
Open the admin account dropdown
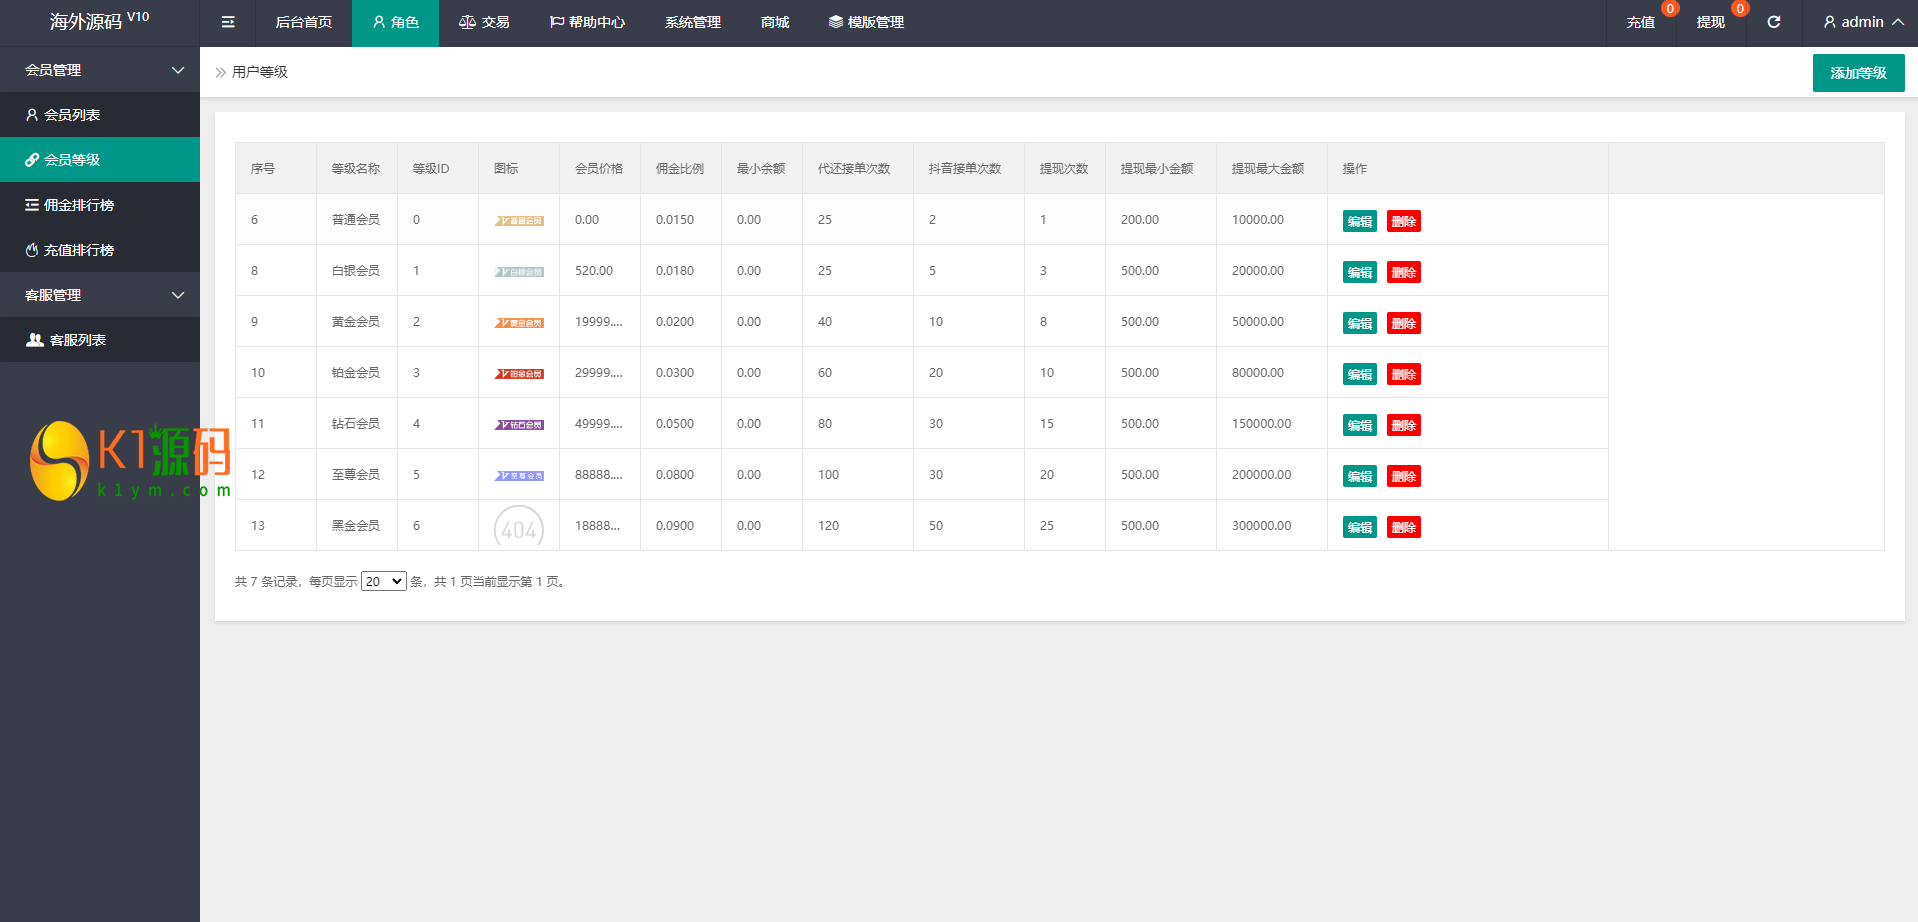[x=1862, y=22]
